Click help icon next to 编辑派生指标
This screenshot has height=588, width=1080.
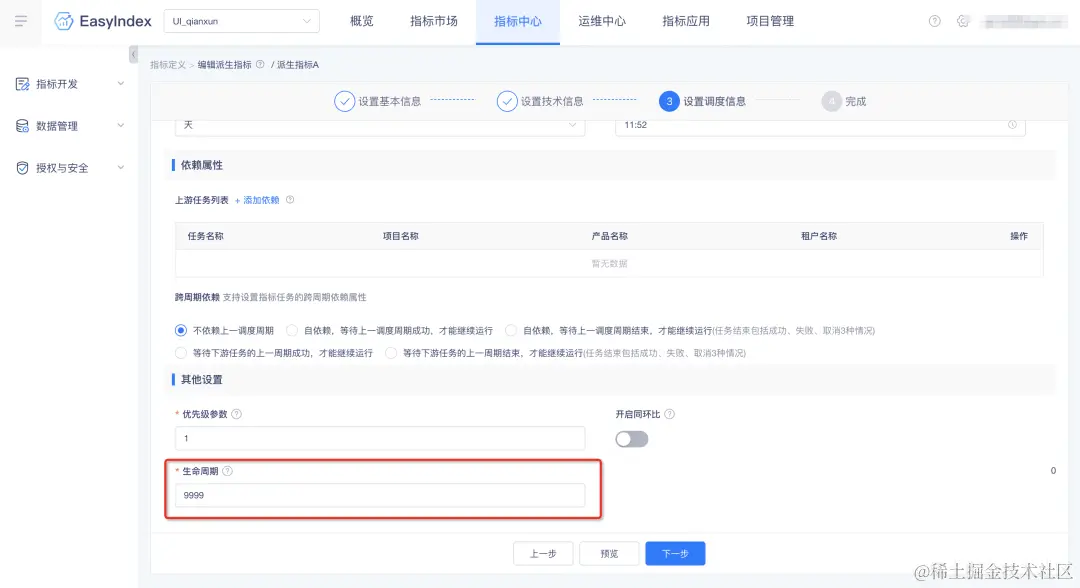(260, 65)
